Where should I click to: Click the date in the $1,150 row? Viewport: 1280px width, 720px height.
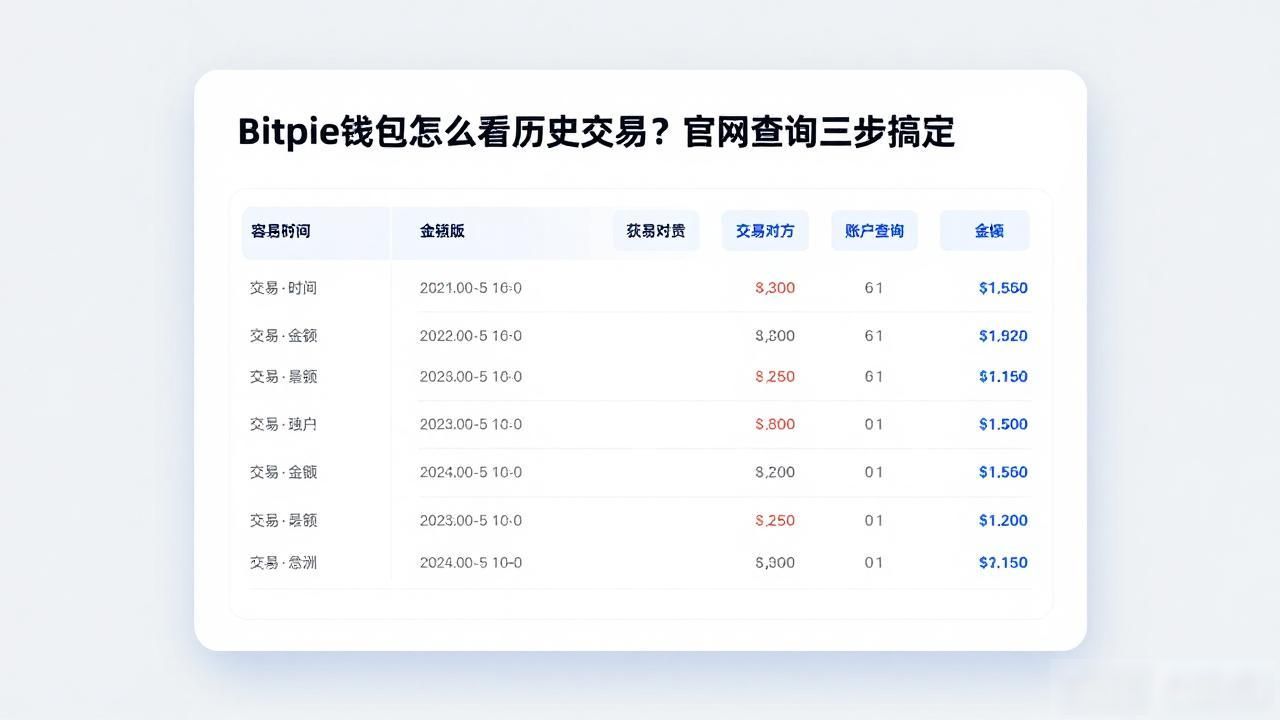pos(470,377)
